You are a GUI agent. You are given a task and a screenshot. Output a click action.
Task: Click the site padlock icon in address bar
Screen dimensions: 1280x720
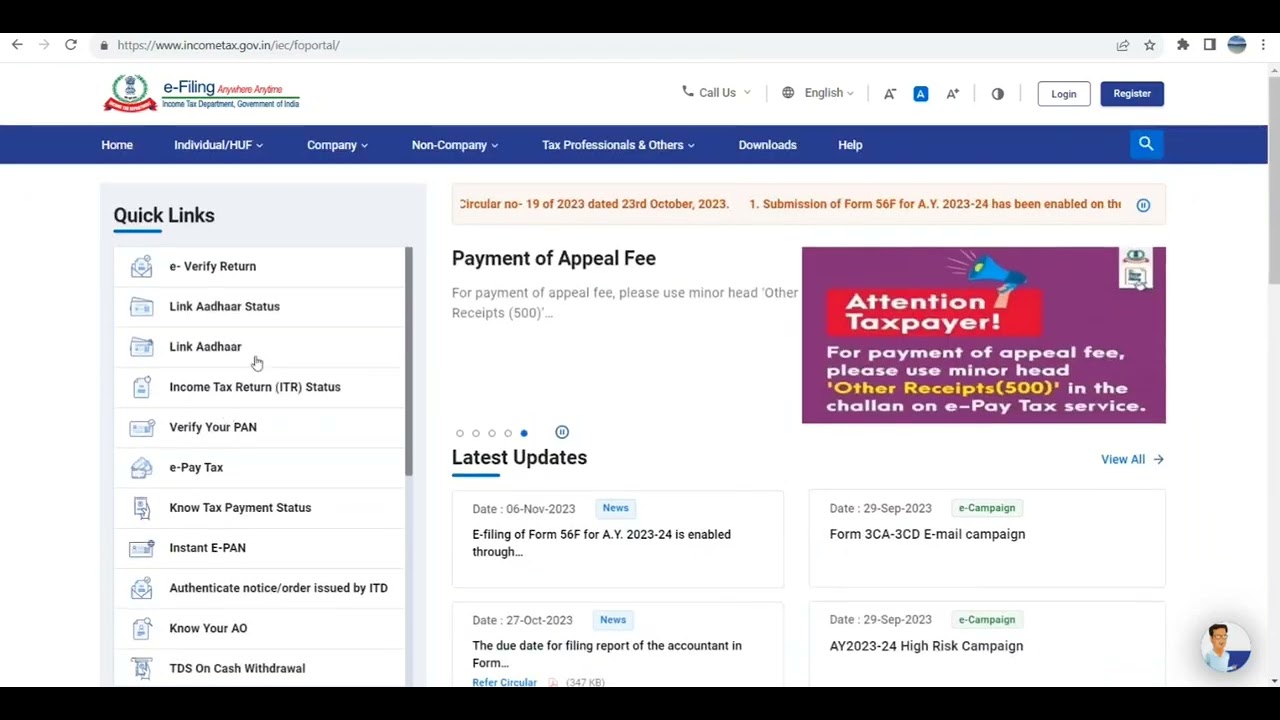(x=104, y=45)
